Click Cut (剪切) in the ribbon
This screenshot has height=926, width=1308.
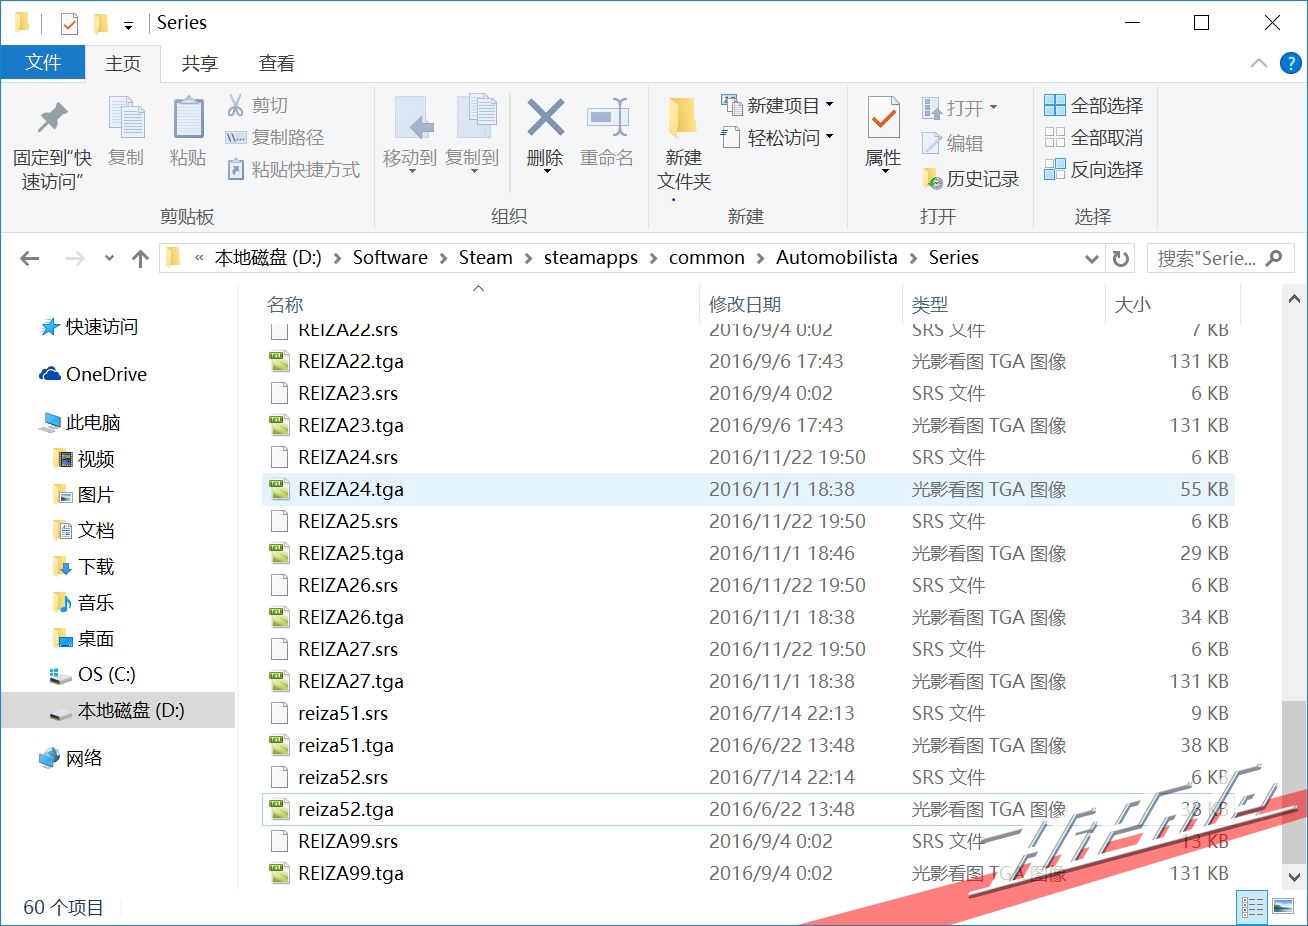(x=258, y=105)
